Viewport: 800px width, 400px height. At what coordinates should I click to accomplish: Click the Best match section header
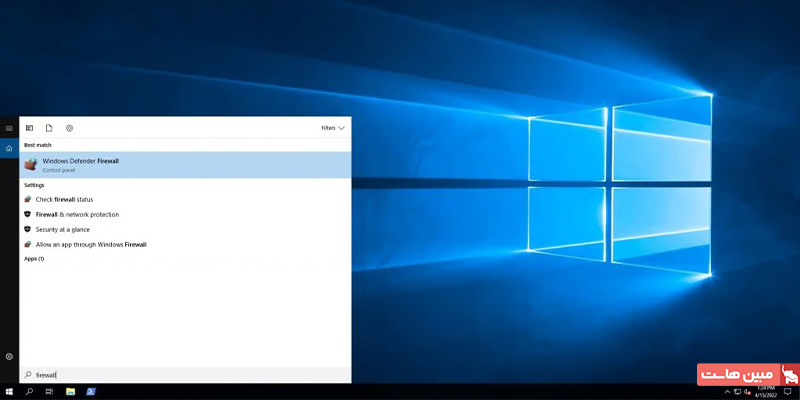point(38,145)
